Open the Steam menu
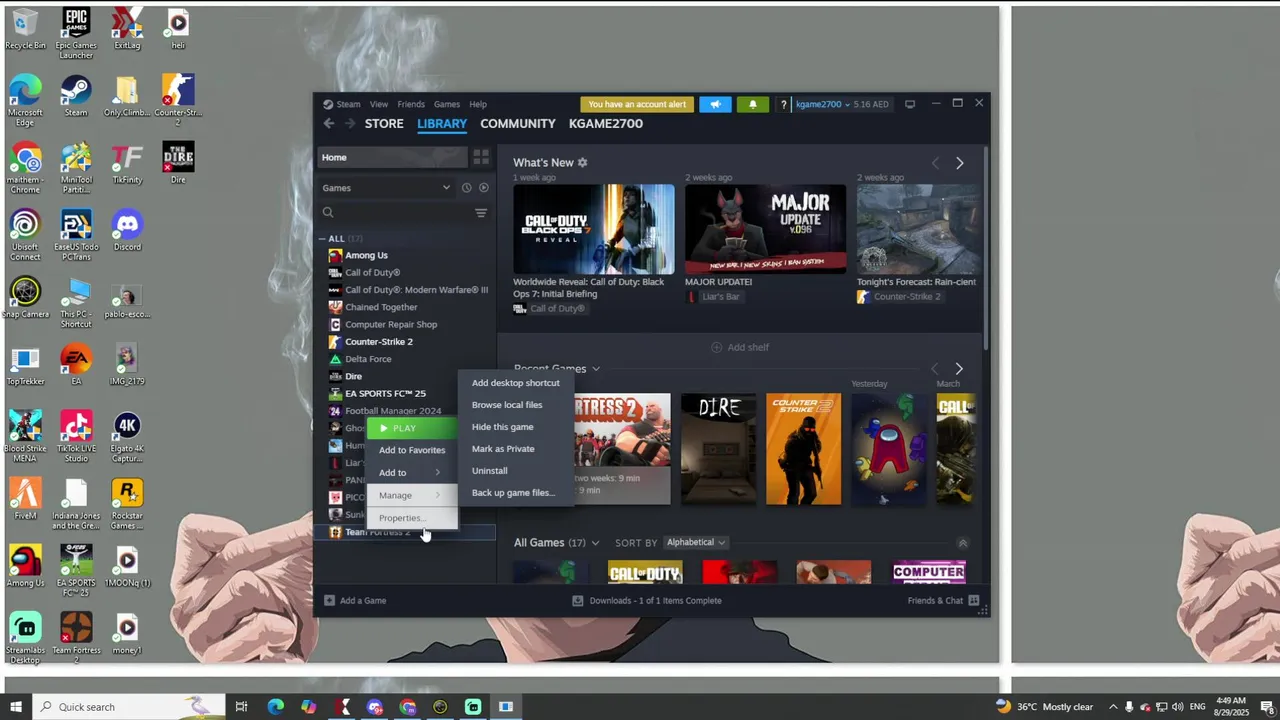Viewport: 1280px width, 720px height. 348,104
